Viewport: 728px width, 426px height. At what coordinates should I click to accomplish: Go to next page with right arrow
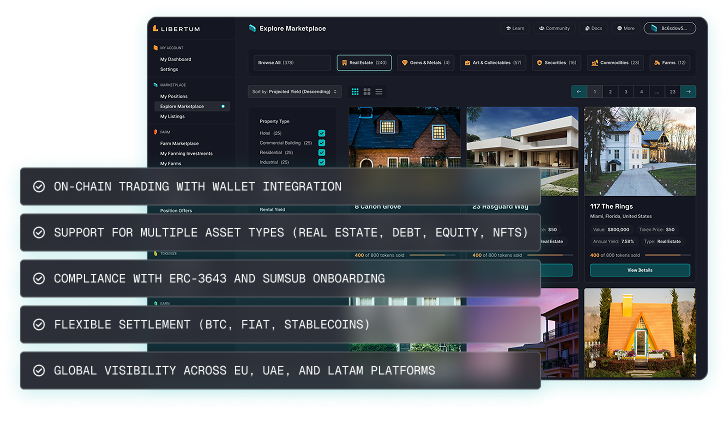tap(688, 92)
